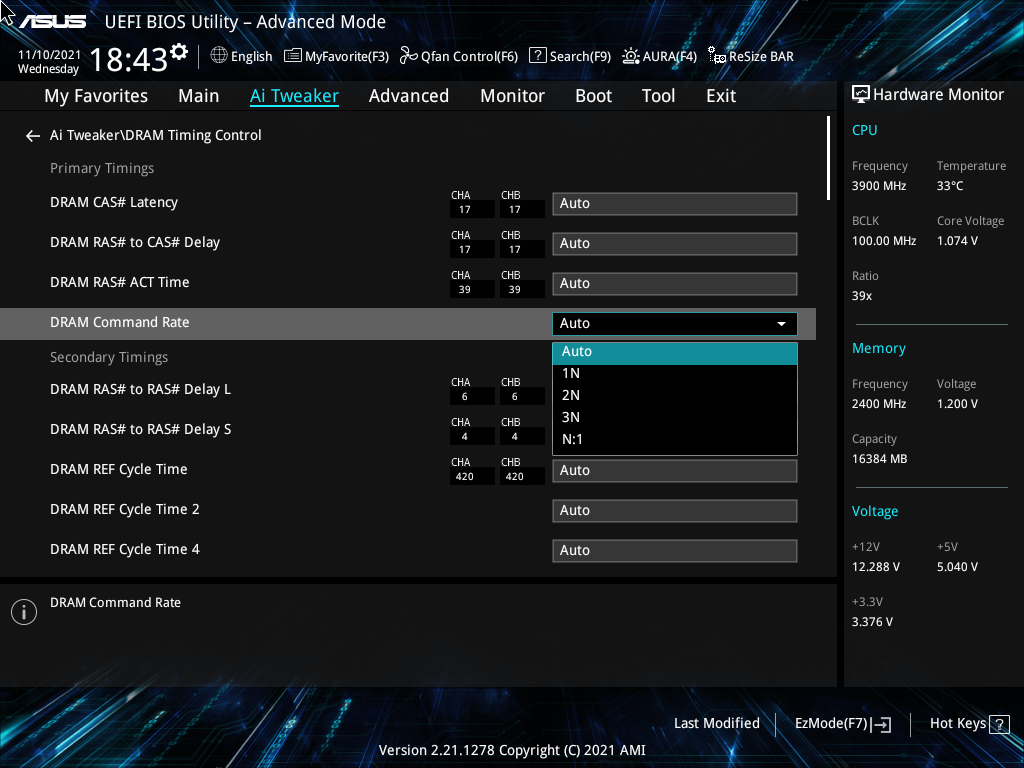Screen dimensions: 1024x768
Task: Click the Primary Timings heading
Action: point(102,168)
